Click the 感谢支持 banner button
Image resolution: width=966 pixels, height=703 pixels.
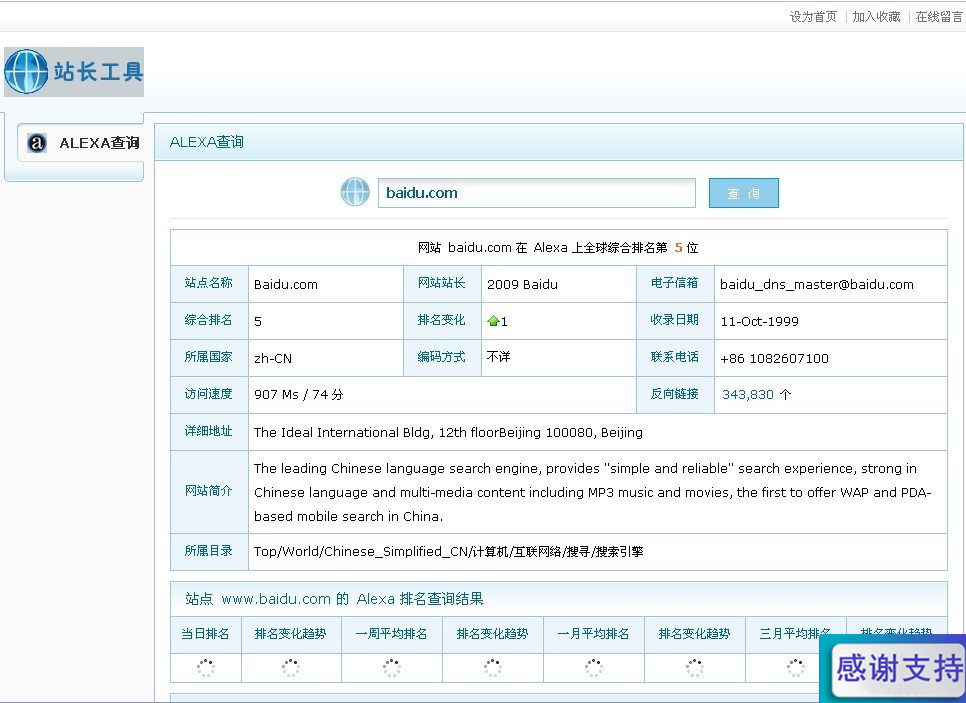pos(898,669)
